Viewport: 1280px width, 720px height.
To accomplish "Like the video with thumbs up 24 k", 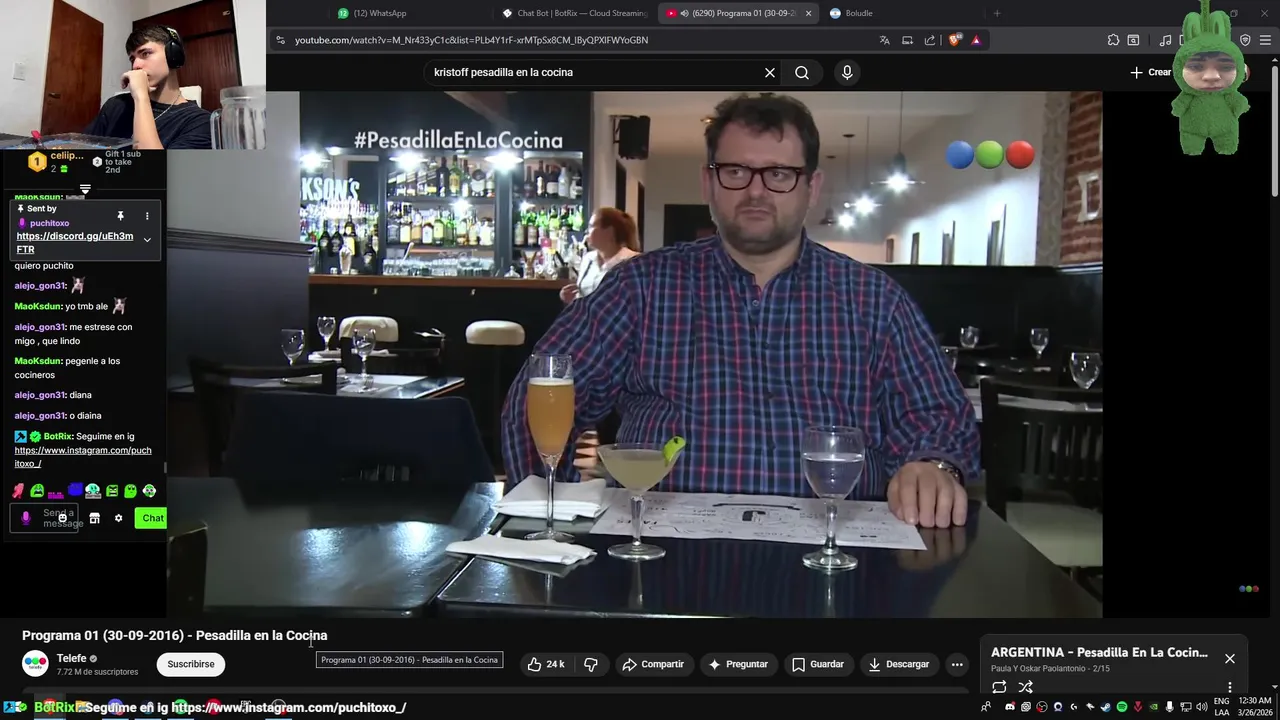I will pyautogui.click(x=546, y=664).
